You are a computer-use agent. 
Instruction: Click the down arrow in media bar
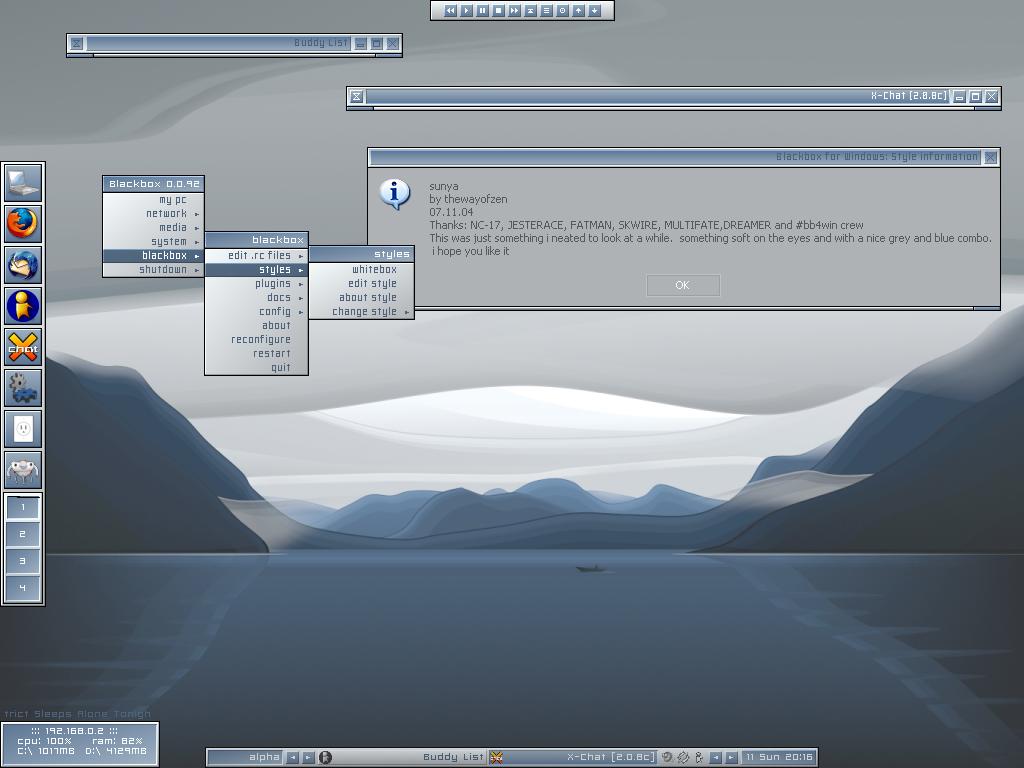tap(594, 10)
